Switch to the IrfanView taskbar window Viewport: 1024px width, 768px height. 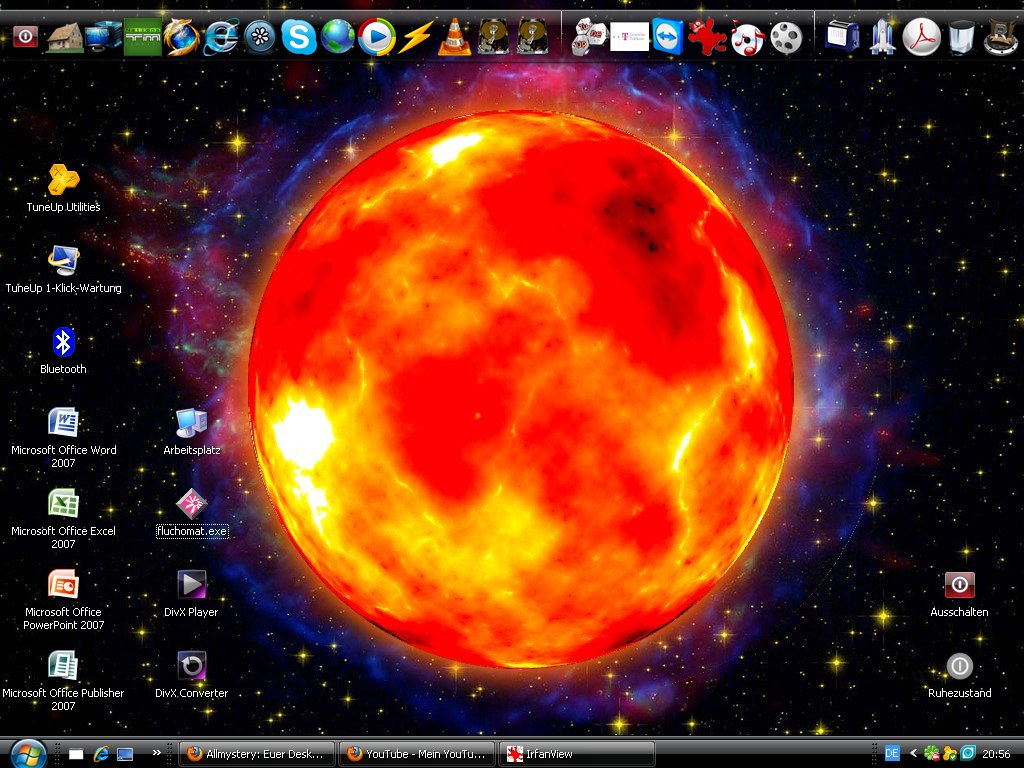(577, 754)
